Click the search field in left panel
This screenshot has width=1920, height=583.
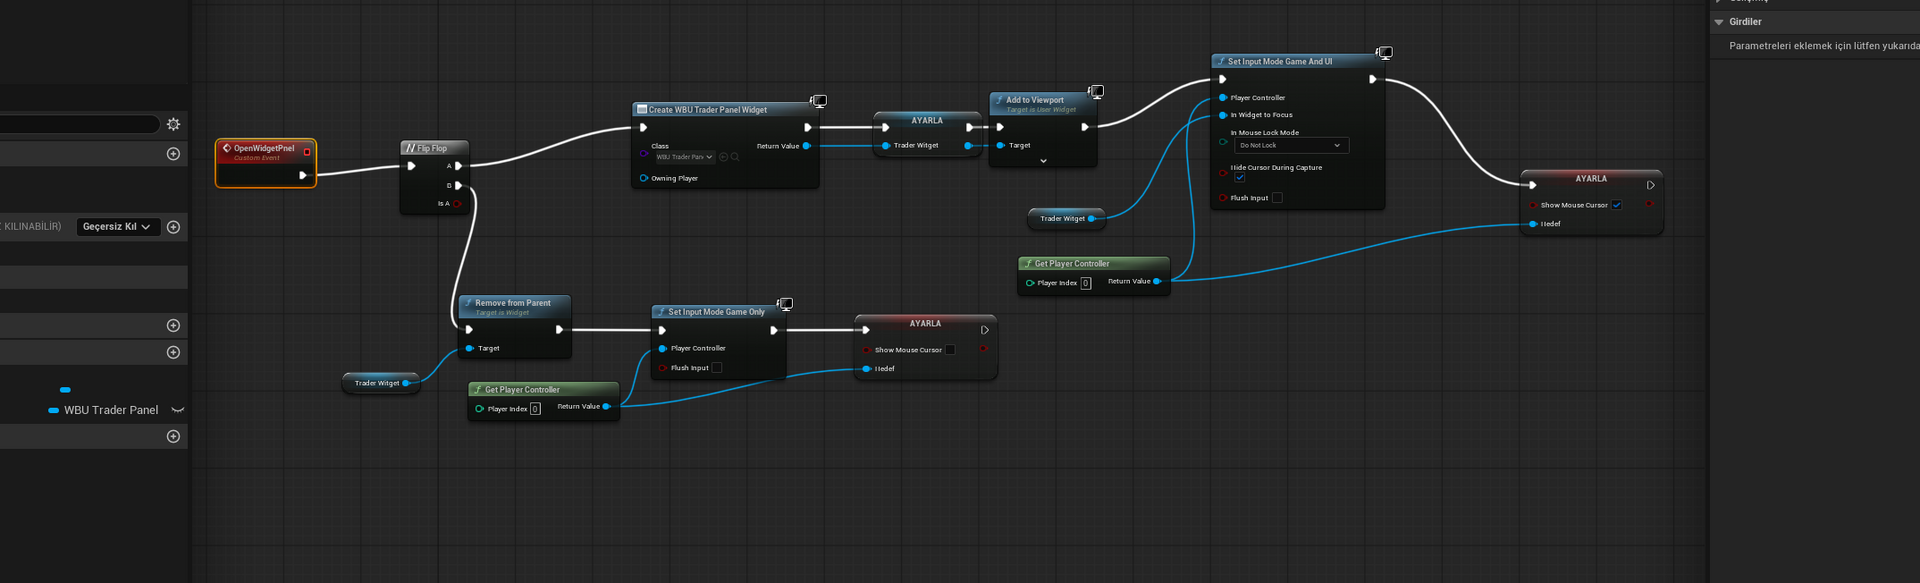click(x=80, y=124)
